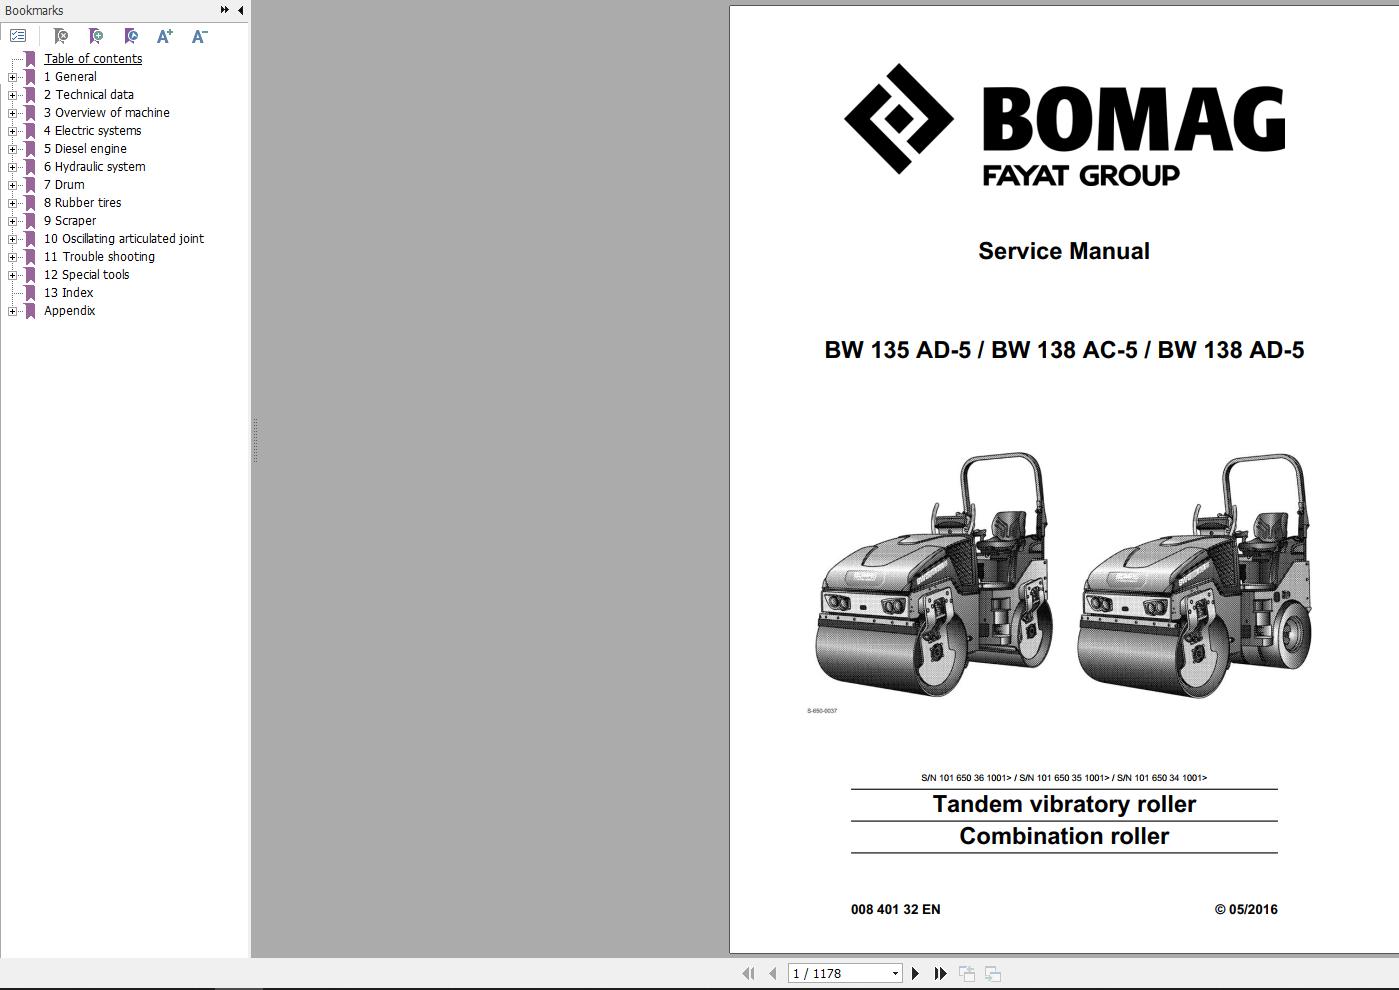1399x990 pixels.
Task: Click the serial number line 'S/N 101 650 36 1001>'
Action: pyautogui.click(x=967, y=777)
